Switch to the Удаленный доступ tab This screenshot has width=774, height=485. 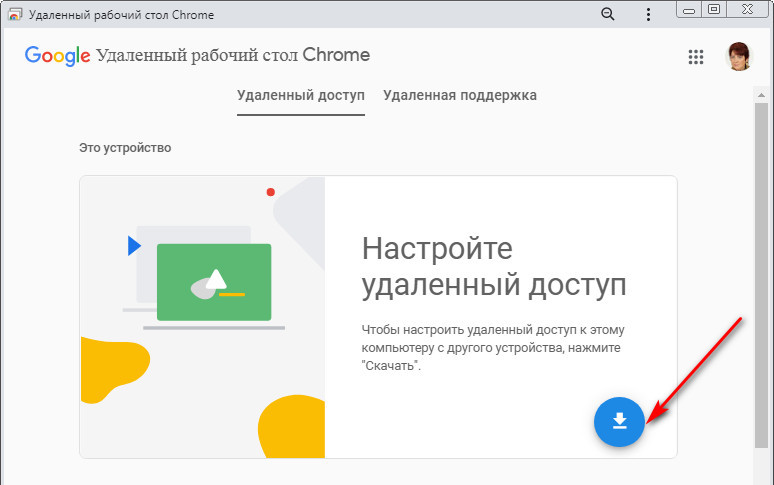click(x=301, y=96)
